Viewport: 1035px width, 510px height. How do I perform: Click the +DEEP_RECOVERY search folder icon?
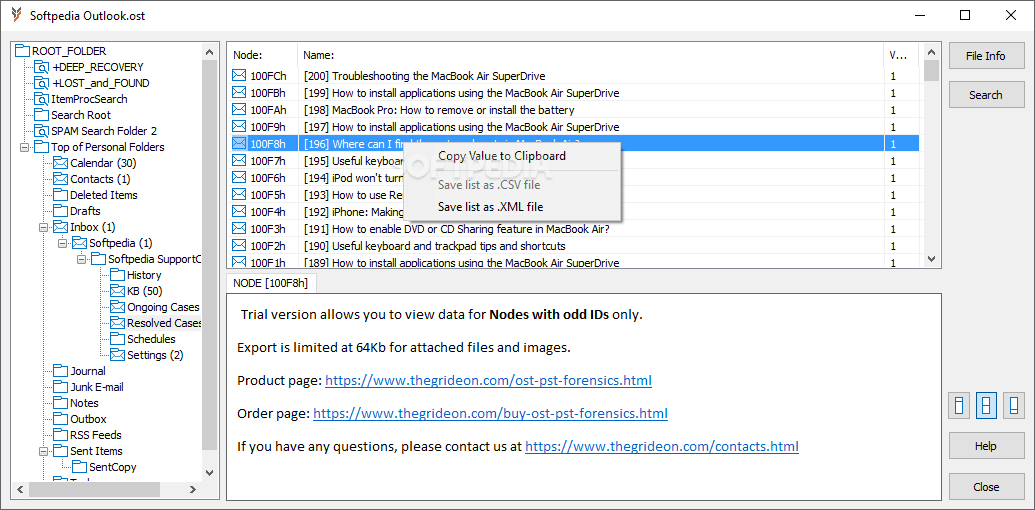tap(42, 67)
